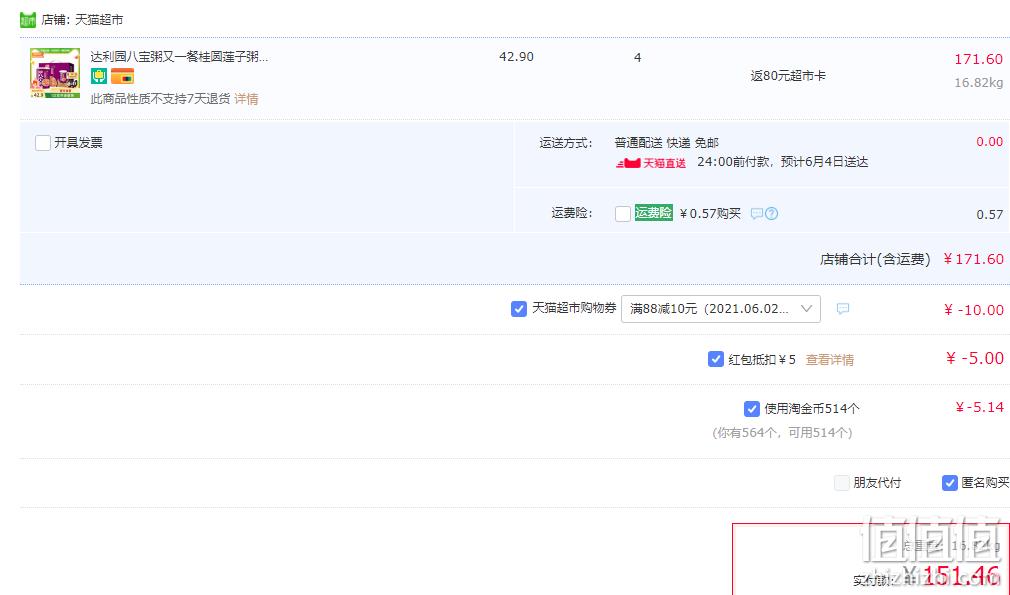This screenshot has width=1010, height=595.
Task: Enable the 开具发票 invoice checkbox
Action: click(x=43, y=142)
